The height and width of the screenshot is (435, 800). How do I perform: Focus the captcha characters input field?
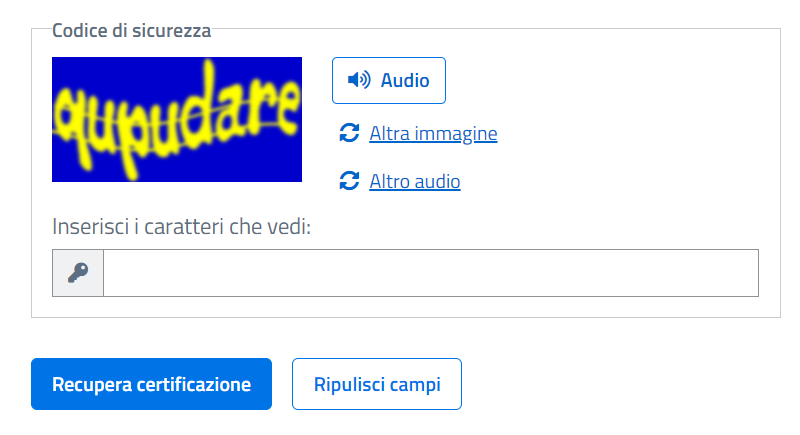click(x=430, y=273)
